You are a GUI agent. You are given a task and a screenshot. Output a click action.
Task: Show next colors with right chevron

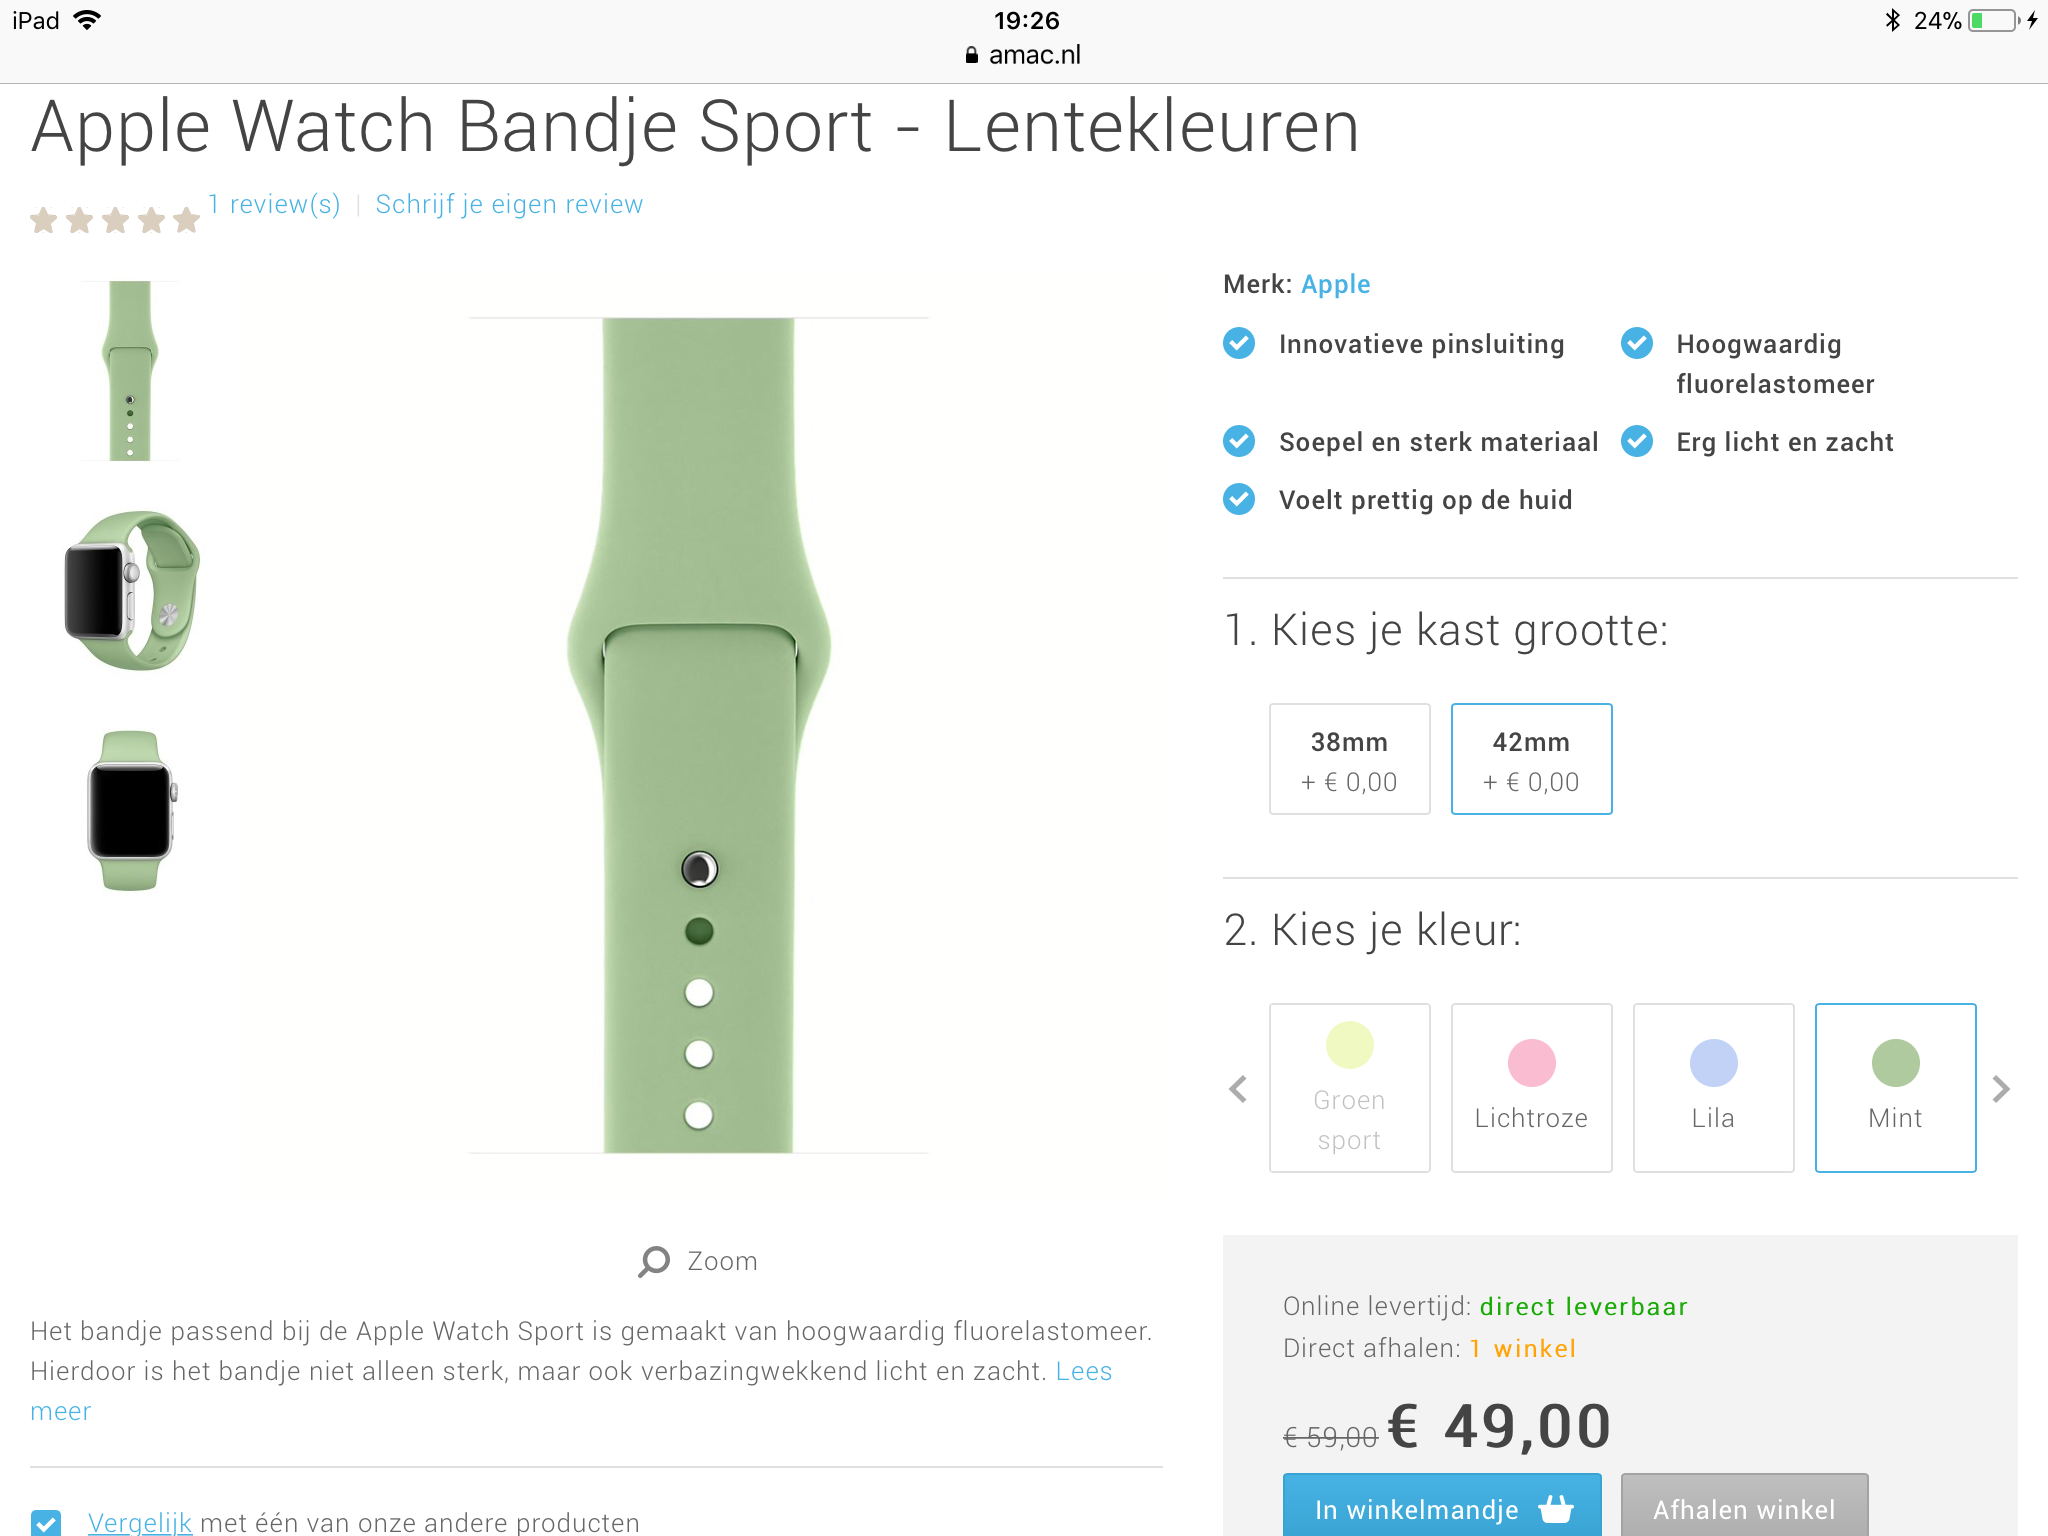(x=2001, y=1089)
